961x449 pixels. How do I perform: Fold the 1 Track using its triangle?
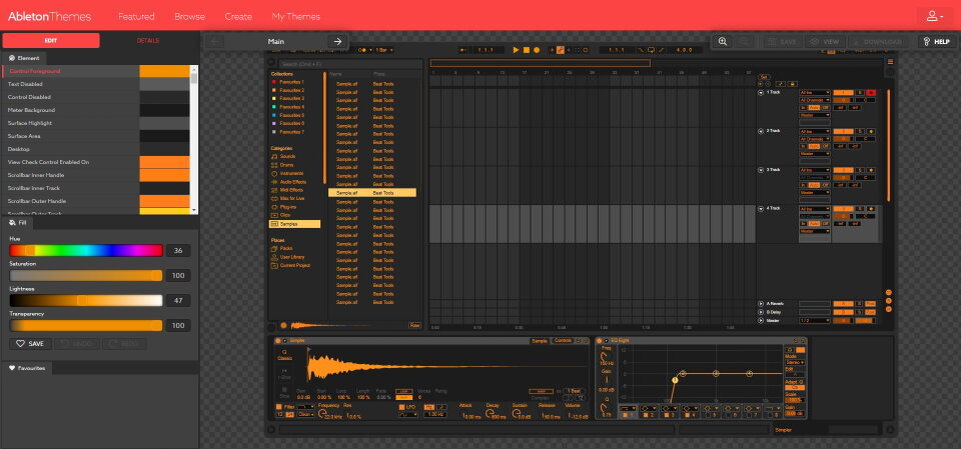[x=761, y=92]
